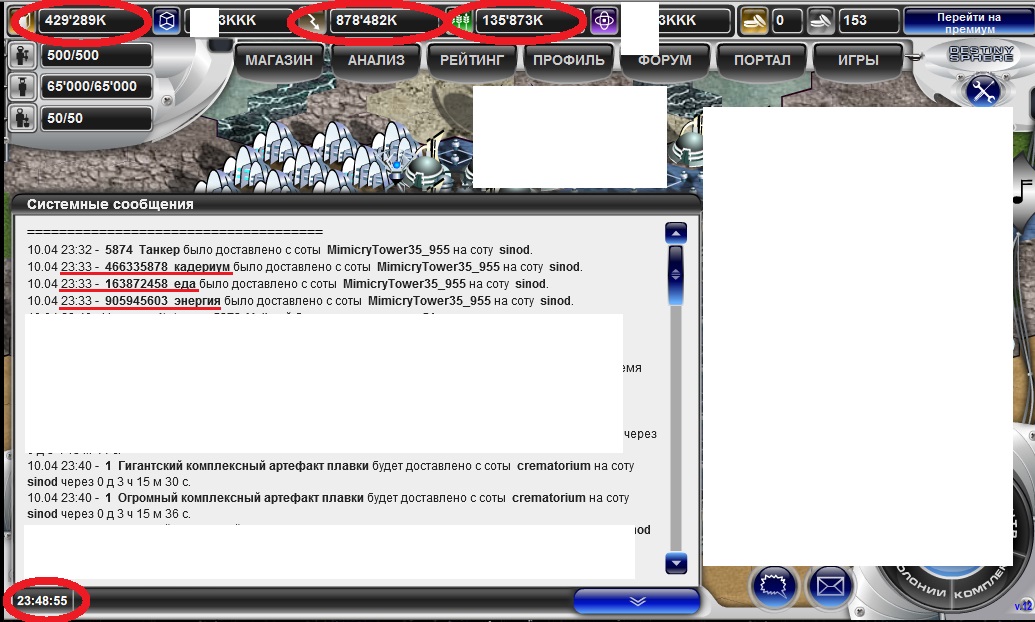The image size is (1035, 622).
Task: Click the 23:48:55 game clock
Action: tap(42, 601)
